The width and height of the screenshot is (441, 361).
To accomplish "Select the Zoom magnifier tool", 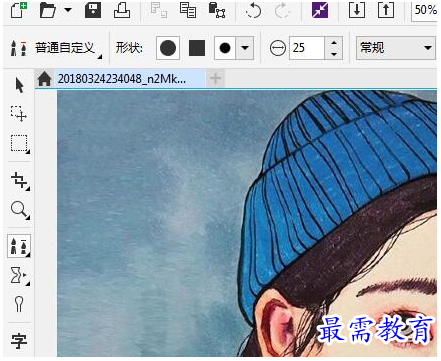I will pyautogui.click(x=20, y=210).
